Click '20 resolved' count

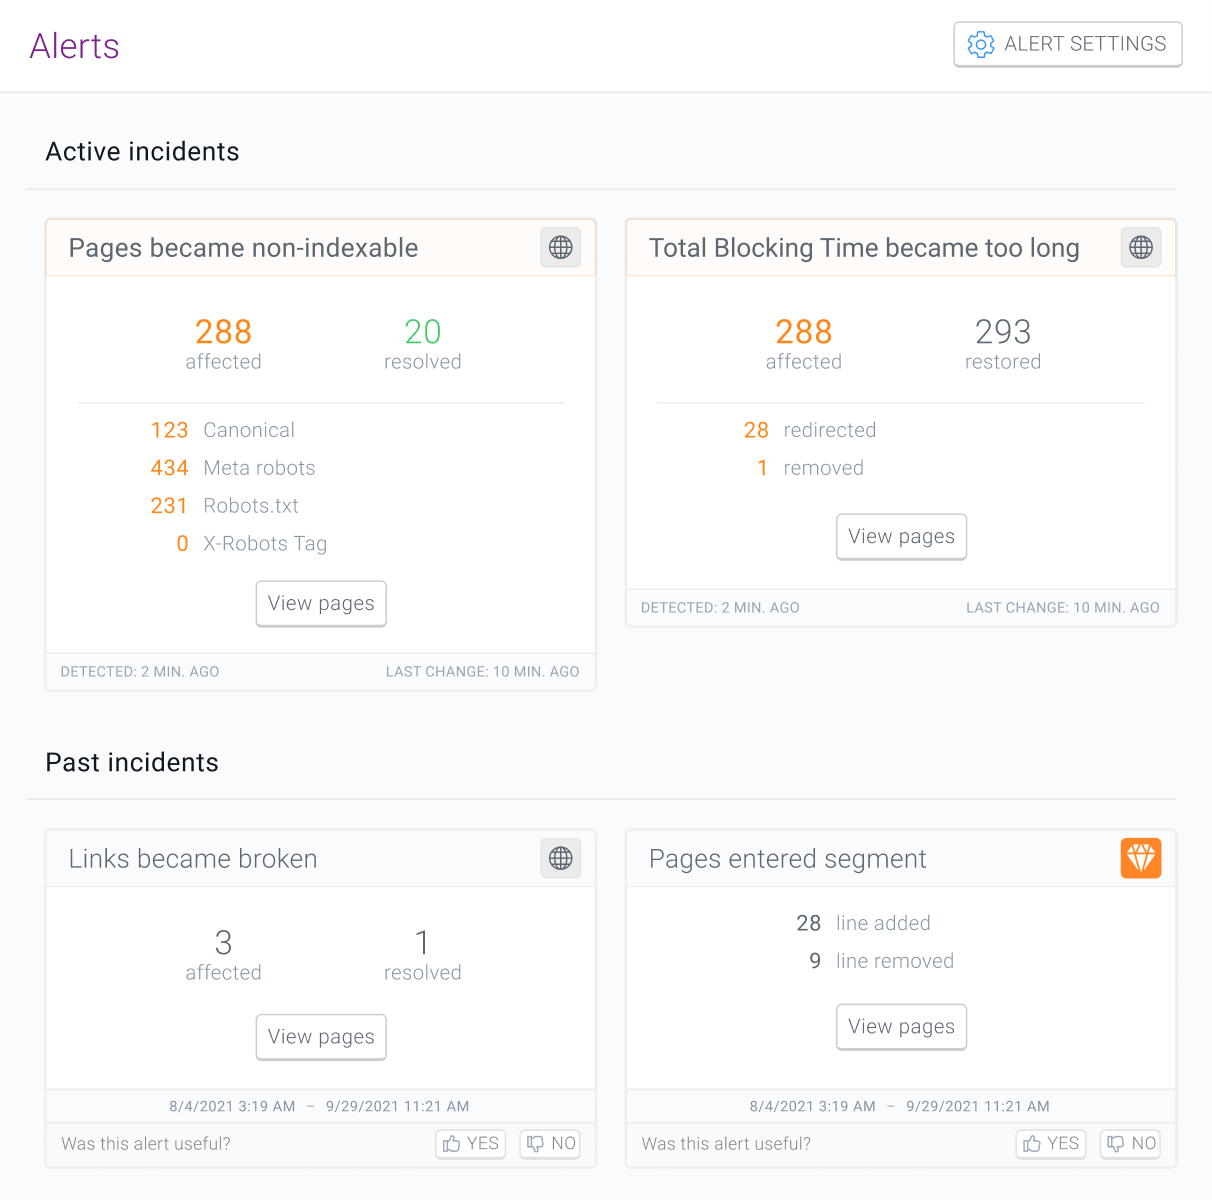422,343
